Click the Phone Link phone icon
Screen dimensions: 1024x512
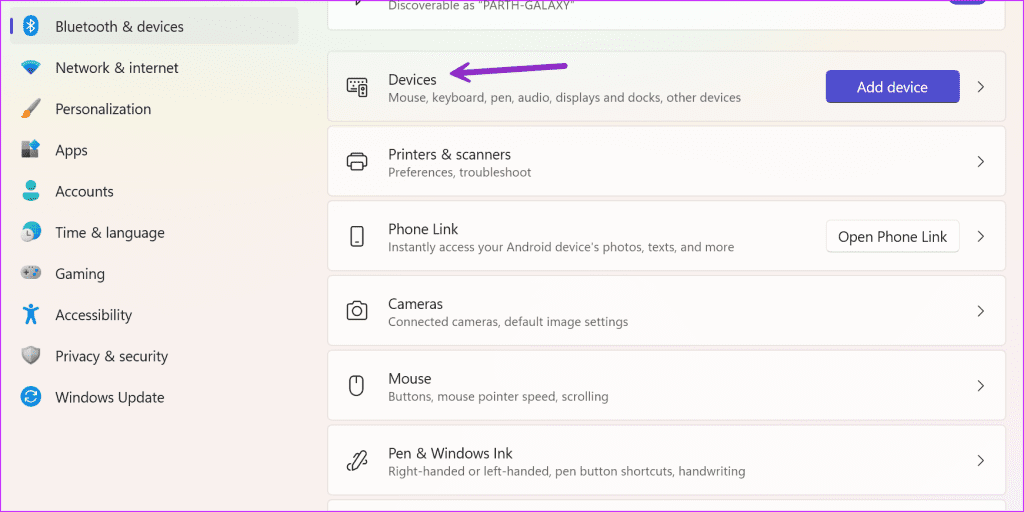(357, 236)
